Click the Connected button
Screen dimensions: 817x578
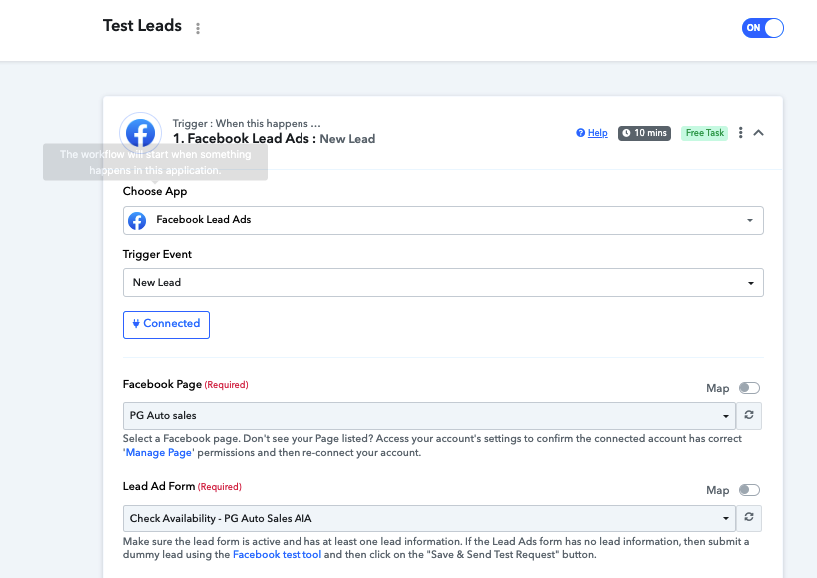pos(166,325)
